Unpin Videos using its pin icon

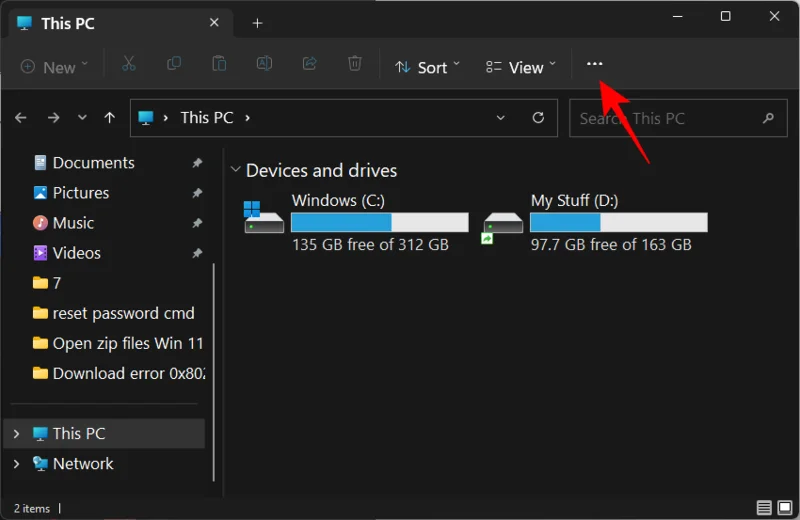[x=197, y=254]
